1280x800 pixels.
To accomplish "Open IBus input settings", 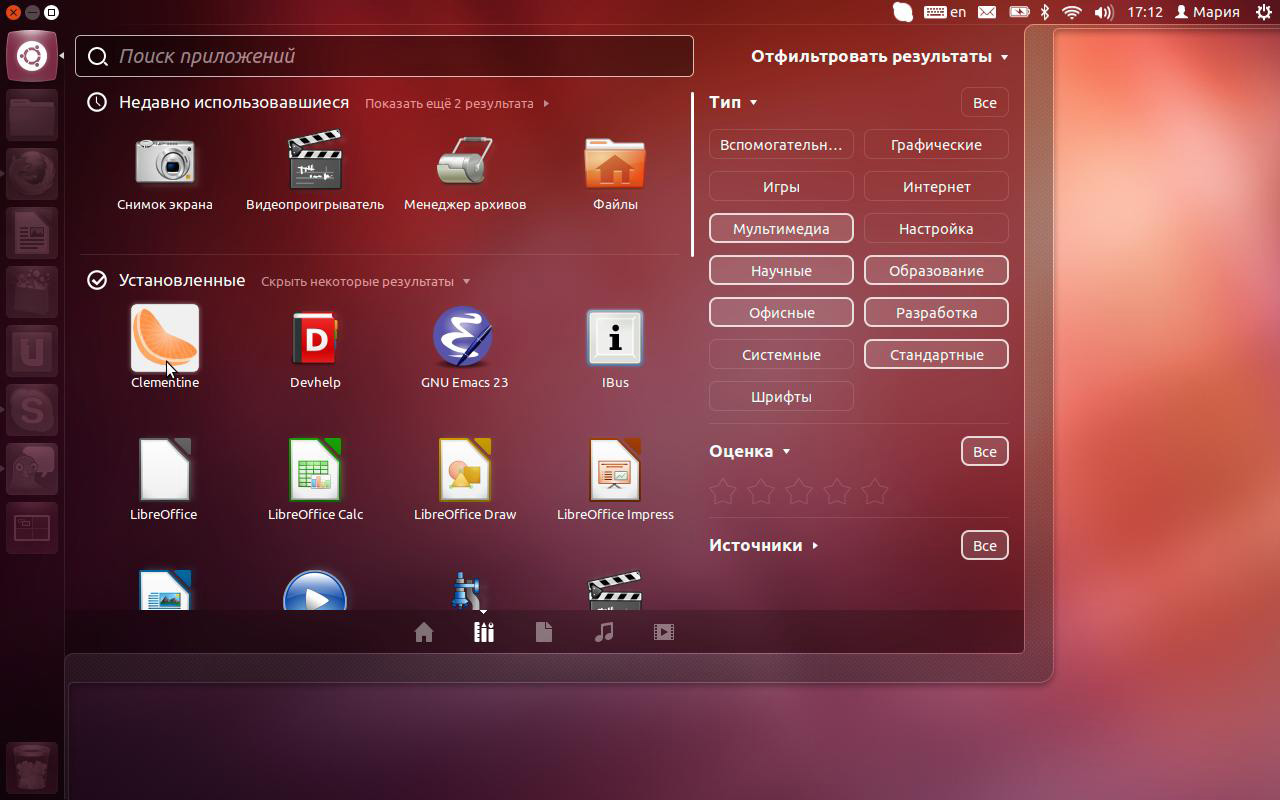I will (615, 347).
